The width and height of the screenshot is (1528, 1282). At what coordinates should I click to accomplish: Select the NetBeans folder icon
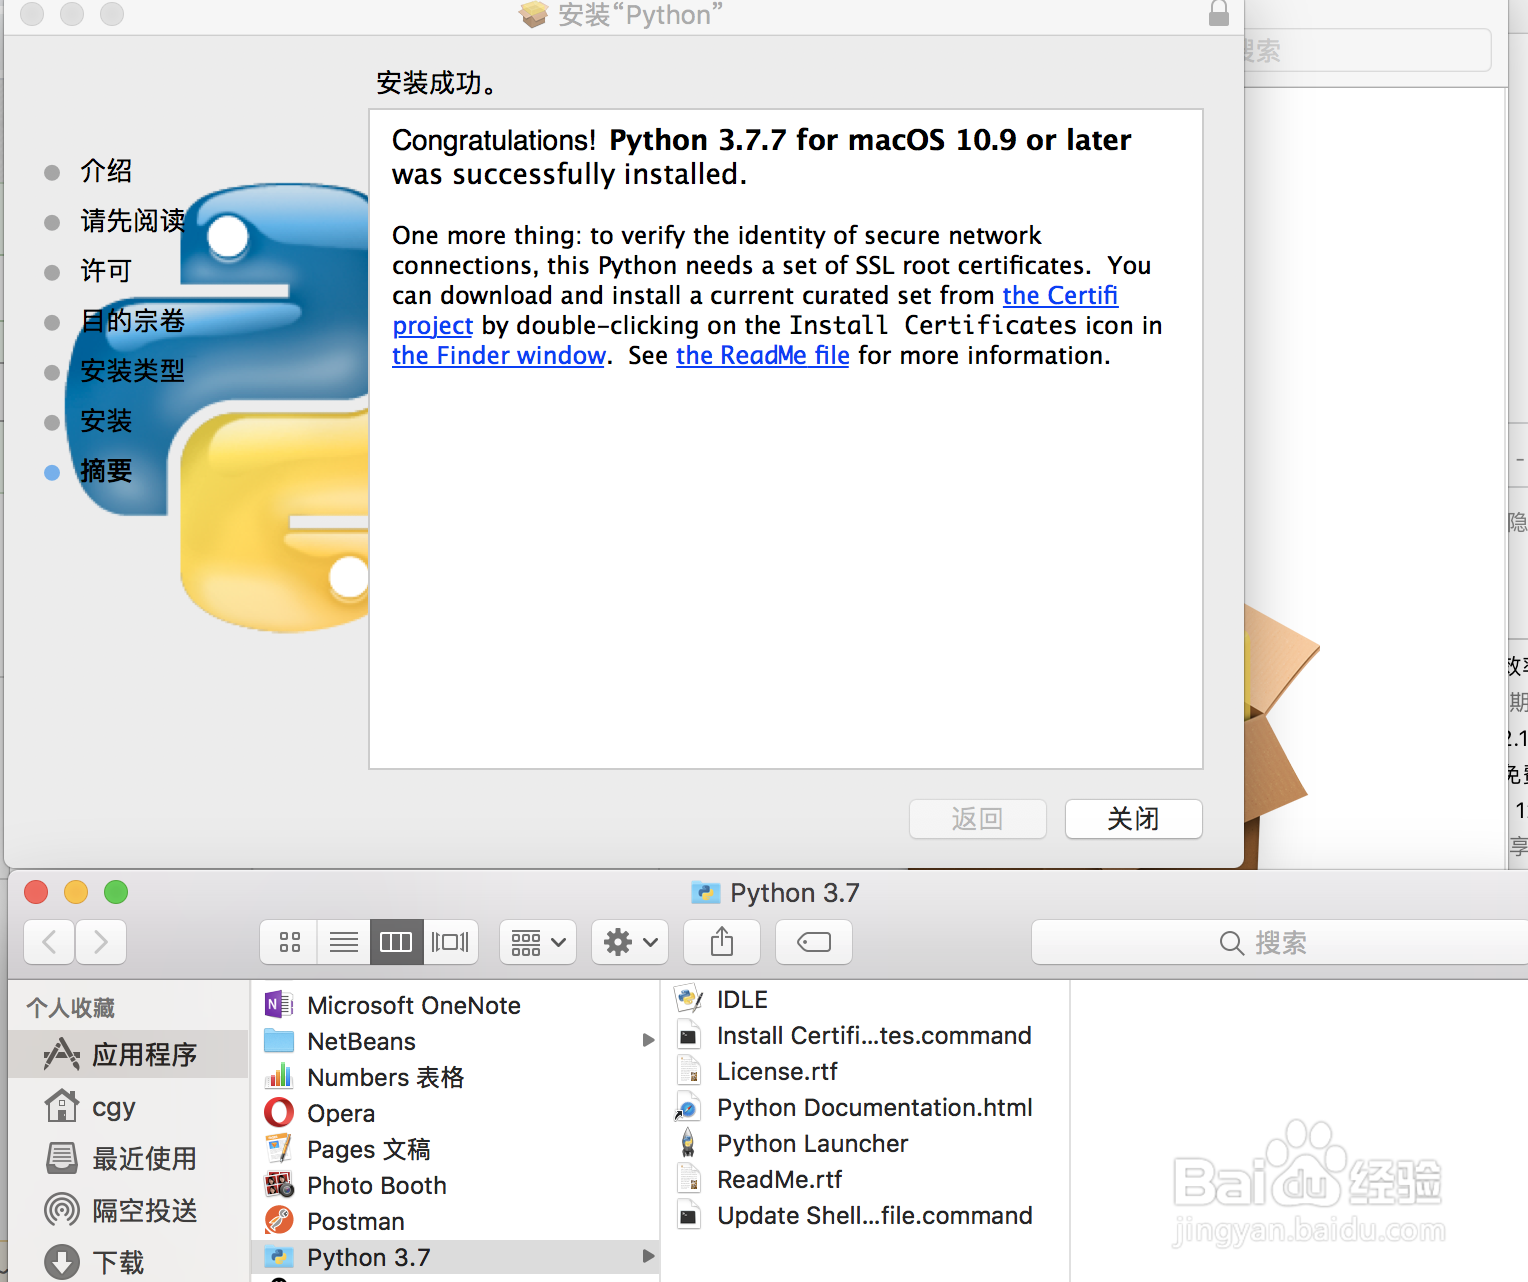[279, 1041]
